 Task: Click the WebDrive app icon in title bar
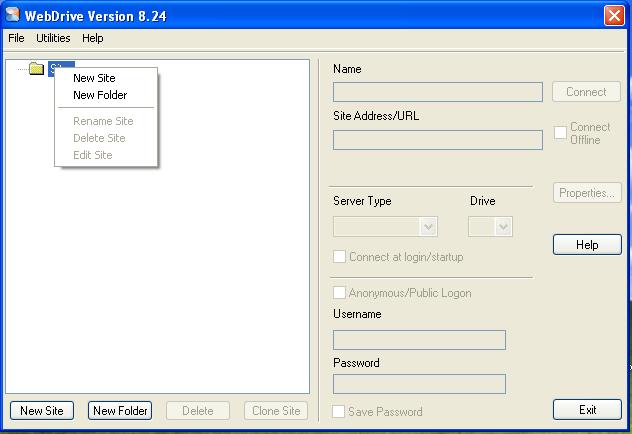[12, 15]
